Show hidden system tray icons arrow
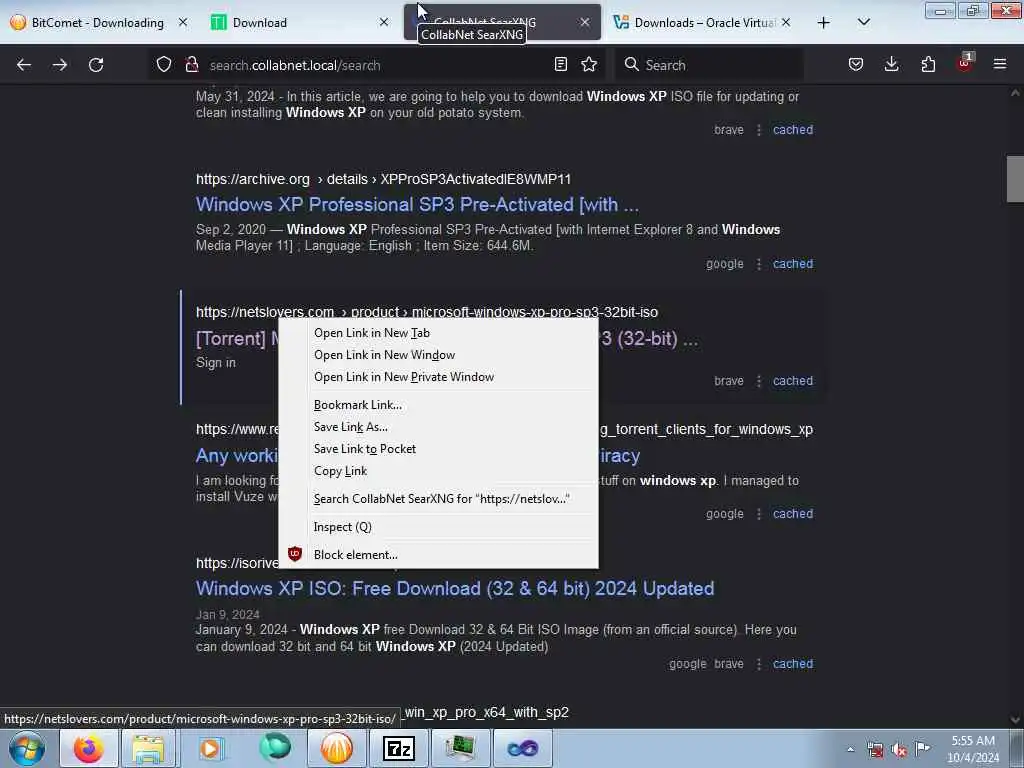1024x768 pixels. pos(850,750)
